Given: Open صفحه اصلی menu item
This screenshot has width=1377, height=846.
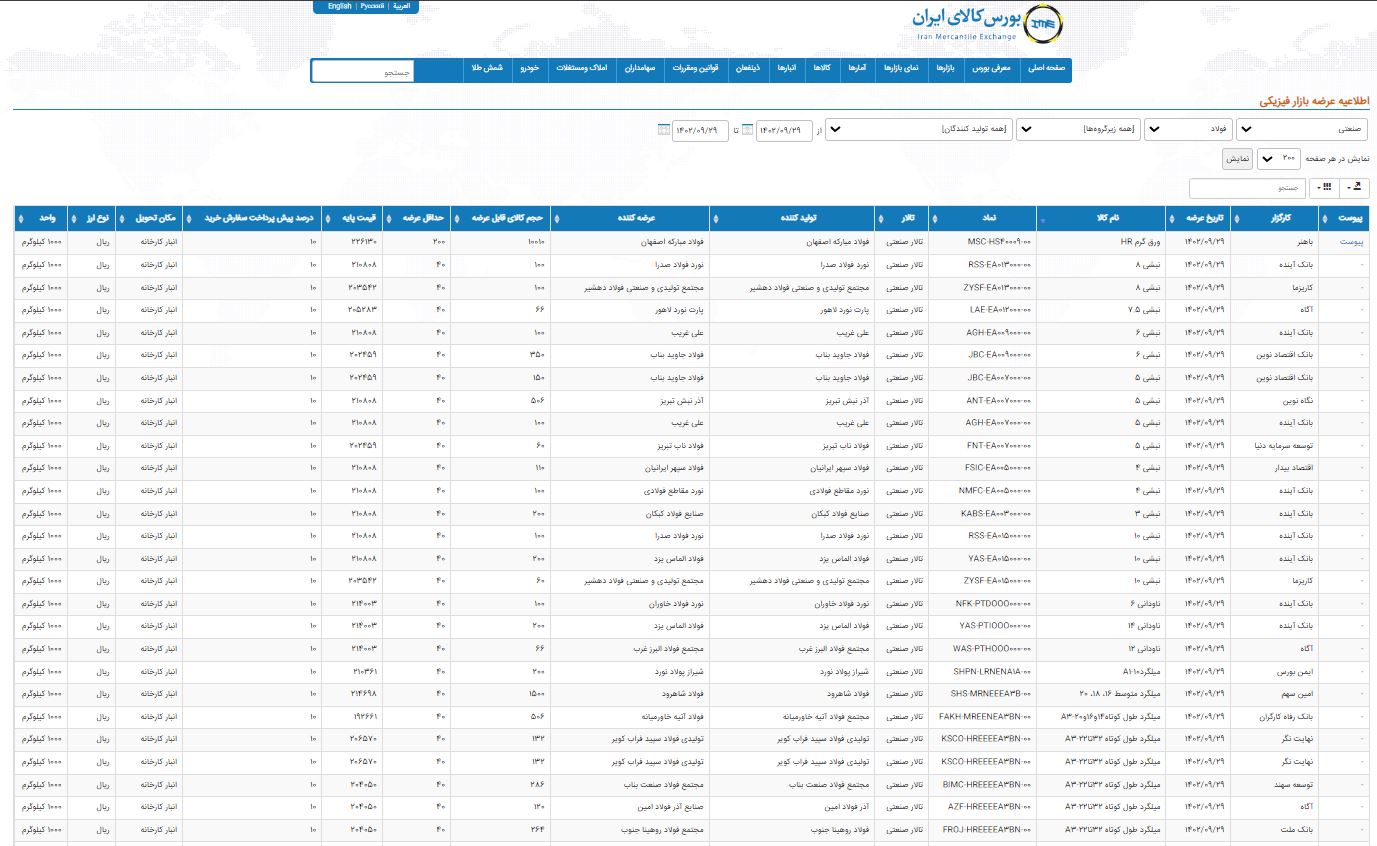Looking at the screenshot, I should 1048,68.
